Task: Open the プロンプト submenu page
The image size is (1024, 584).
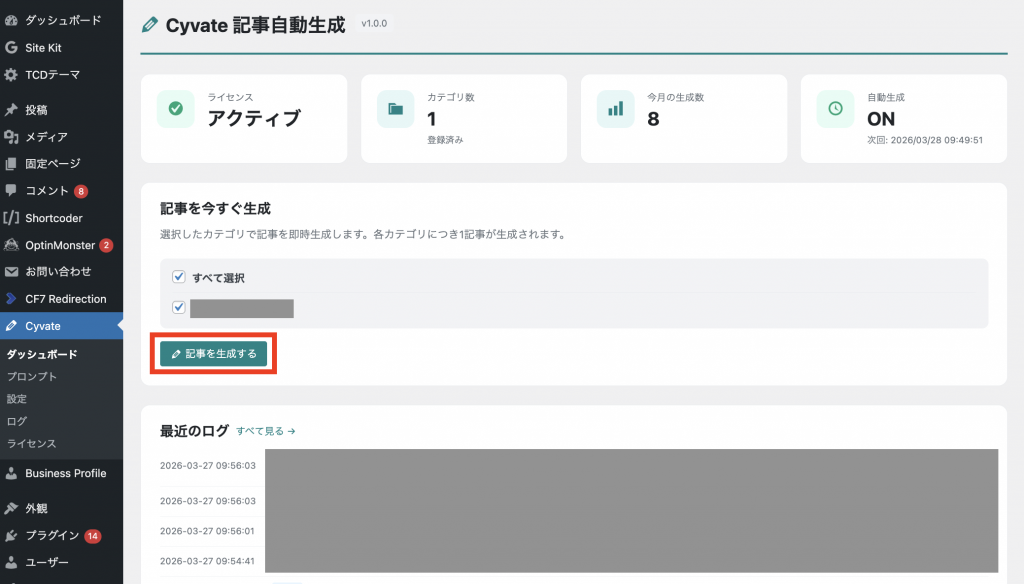Action: pos(32,377)
